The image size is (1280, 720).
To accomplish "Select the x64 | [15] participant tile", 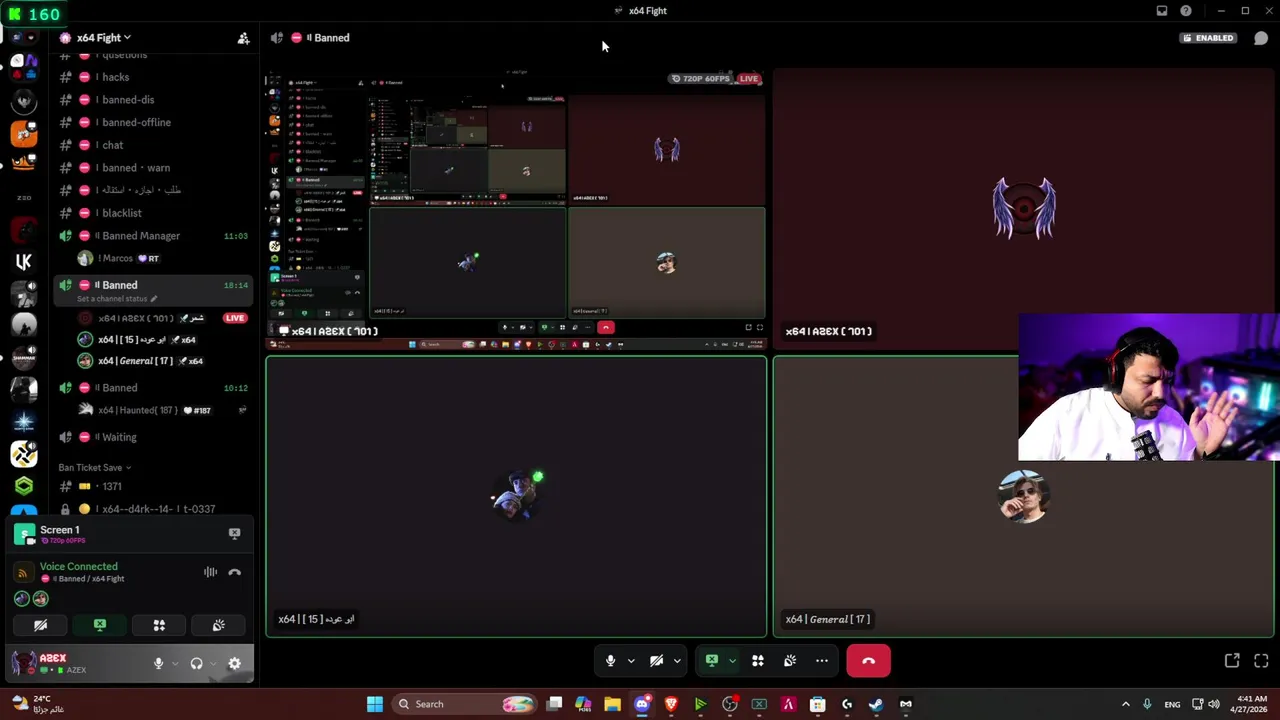I will pos(516,497).
